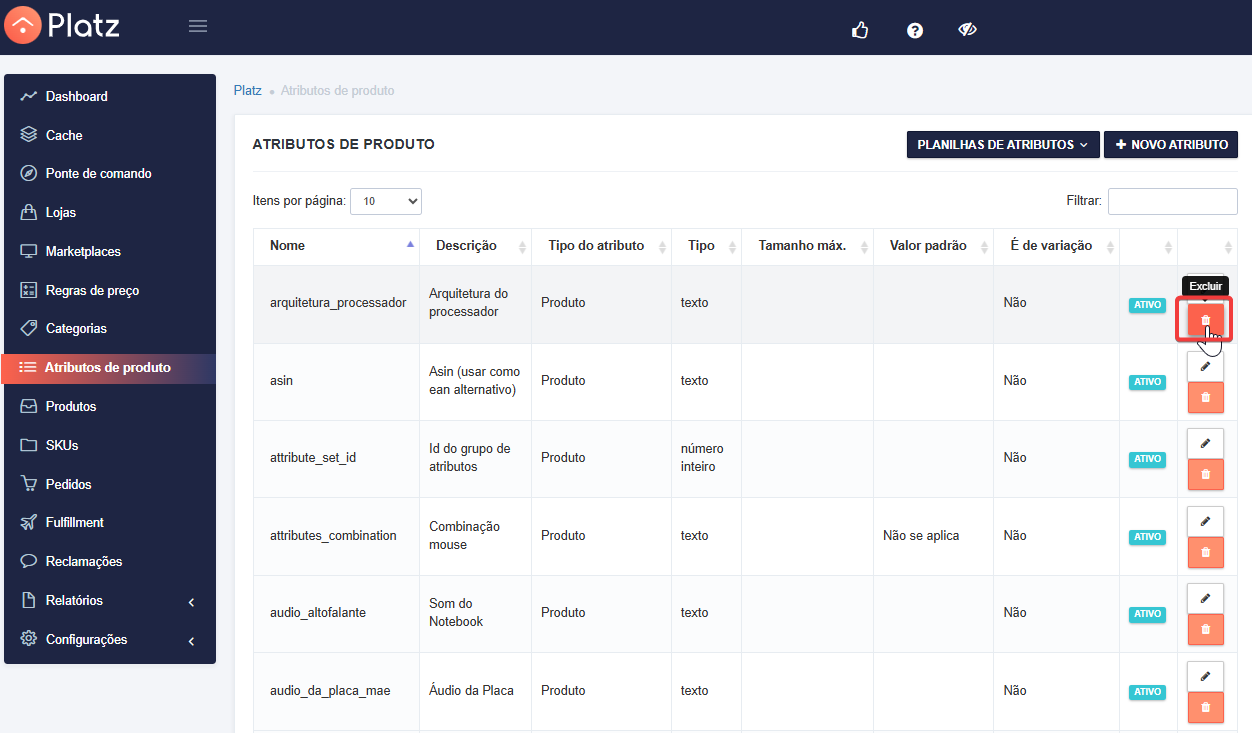Select the asin name cell
The image size is (1252, 733).
(337, 381)
